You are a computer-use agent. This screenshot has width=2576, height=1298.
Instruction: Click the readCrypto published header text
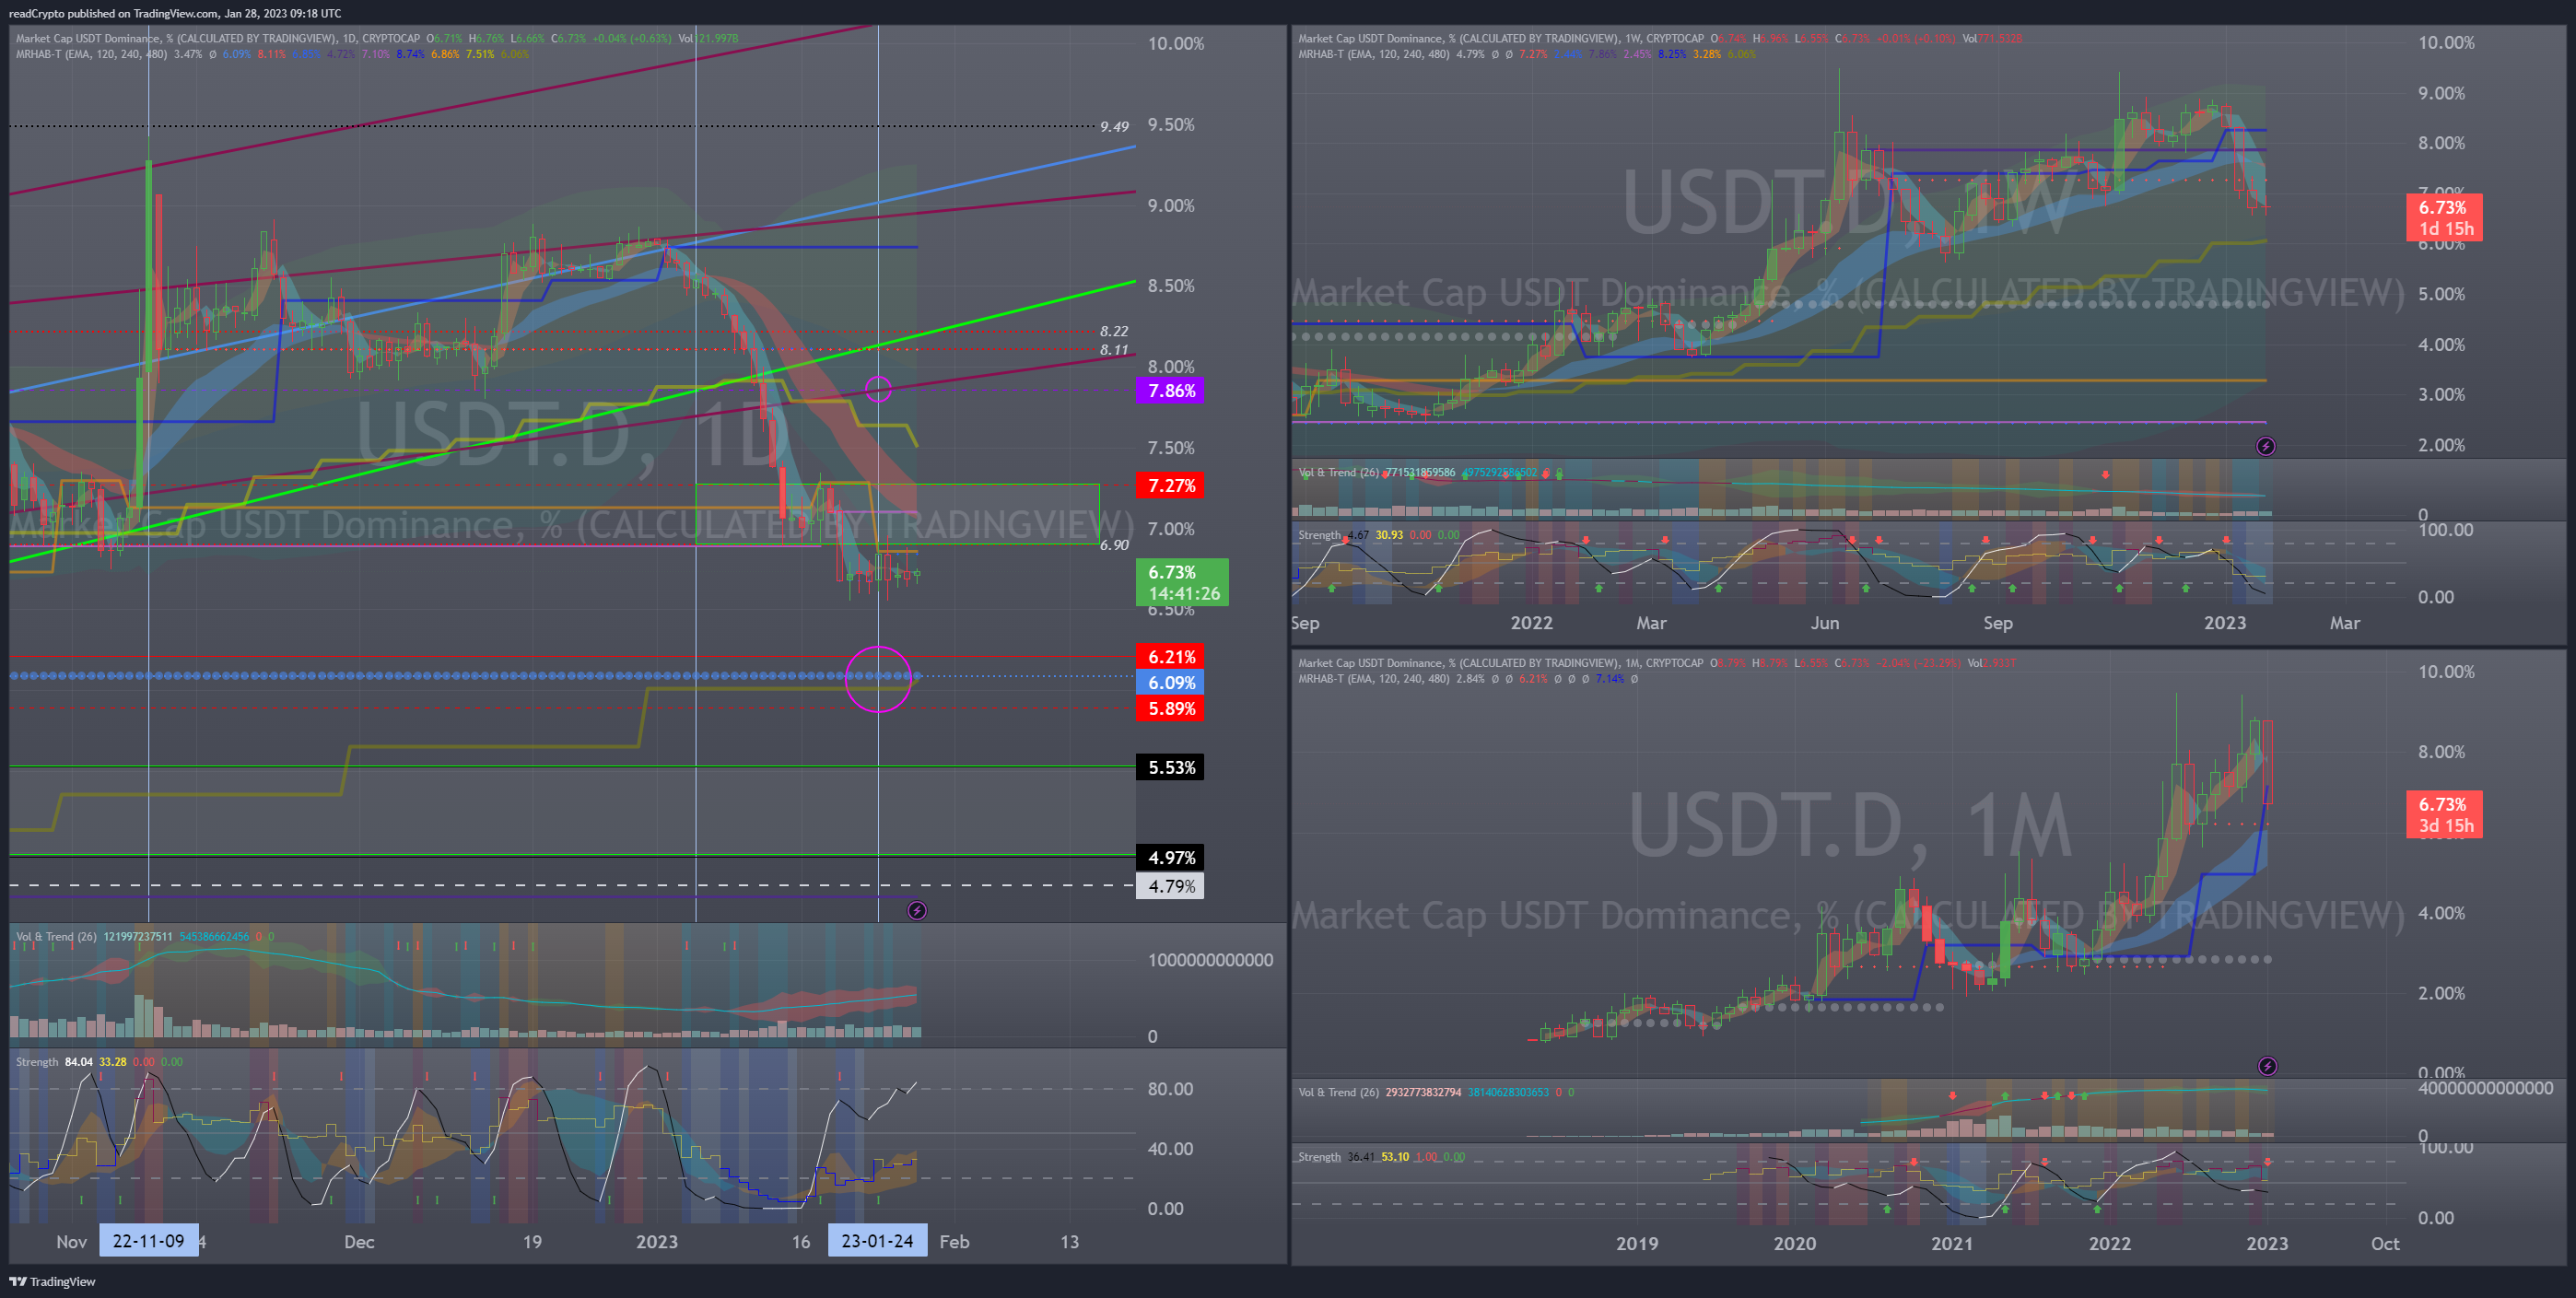(x=175, y=13)
